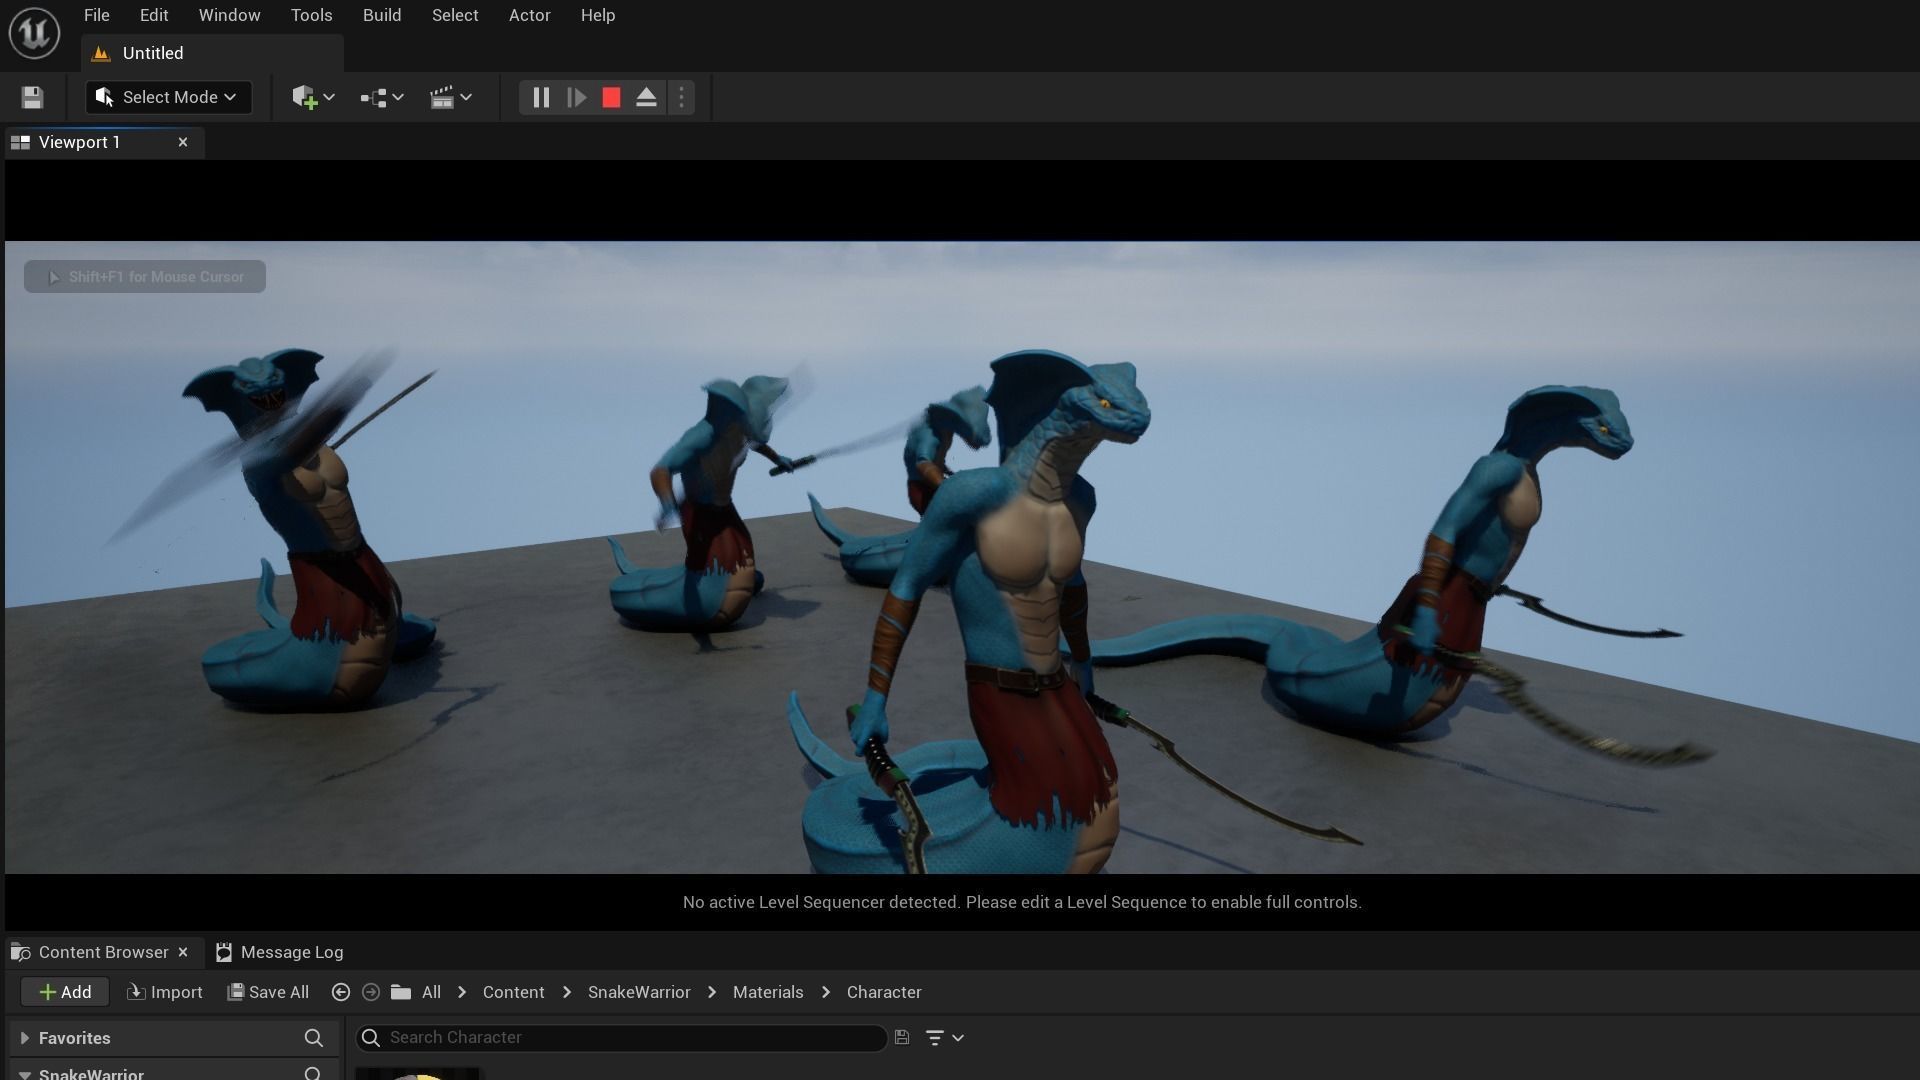Open the Actor menu
This screenshot has width=1920, height=1080.
pos(529,15)
